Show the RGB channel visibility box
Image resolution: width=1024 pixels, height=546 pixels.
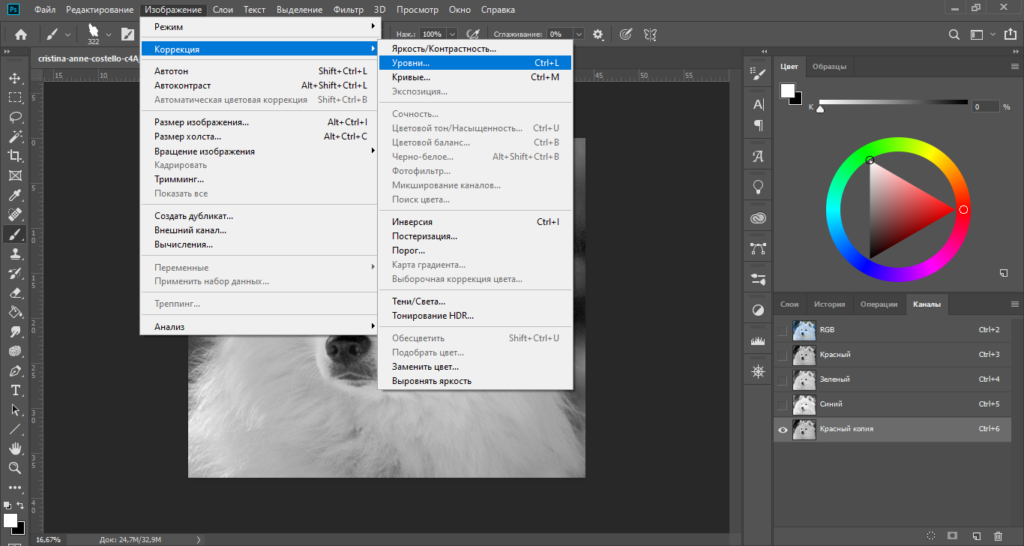click(x=782, y=329)
